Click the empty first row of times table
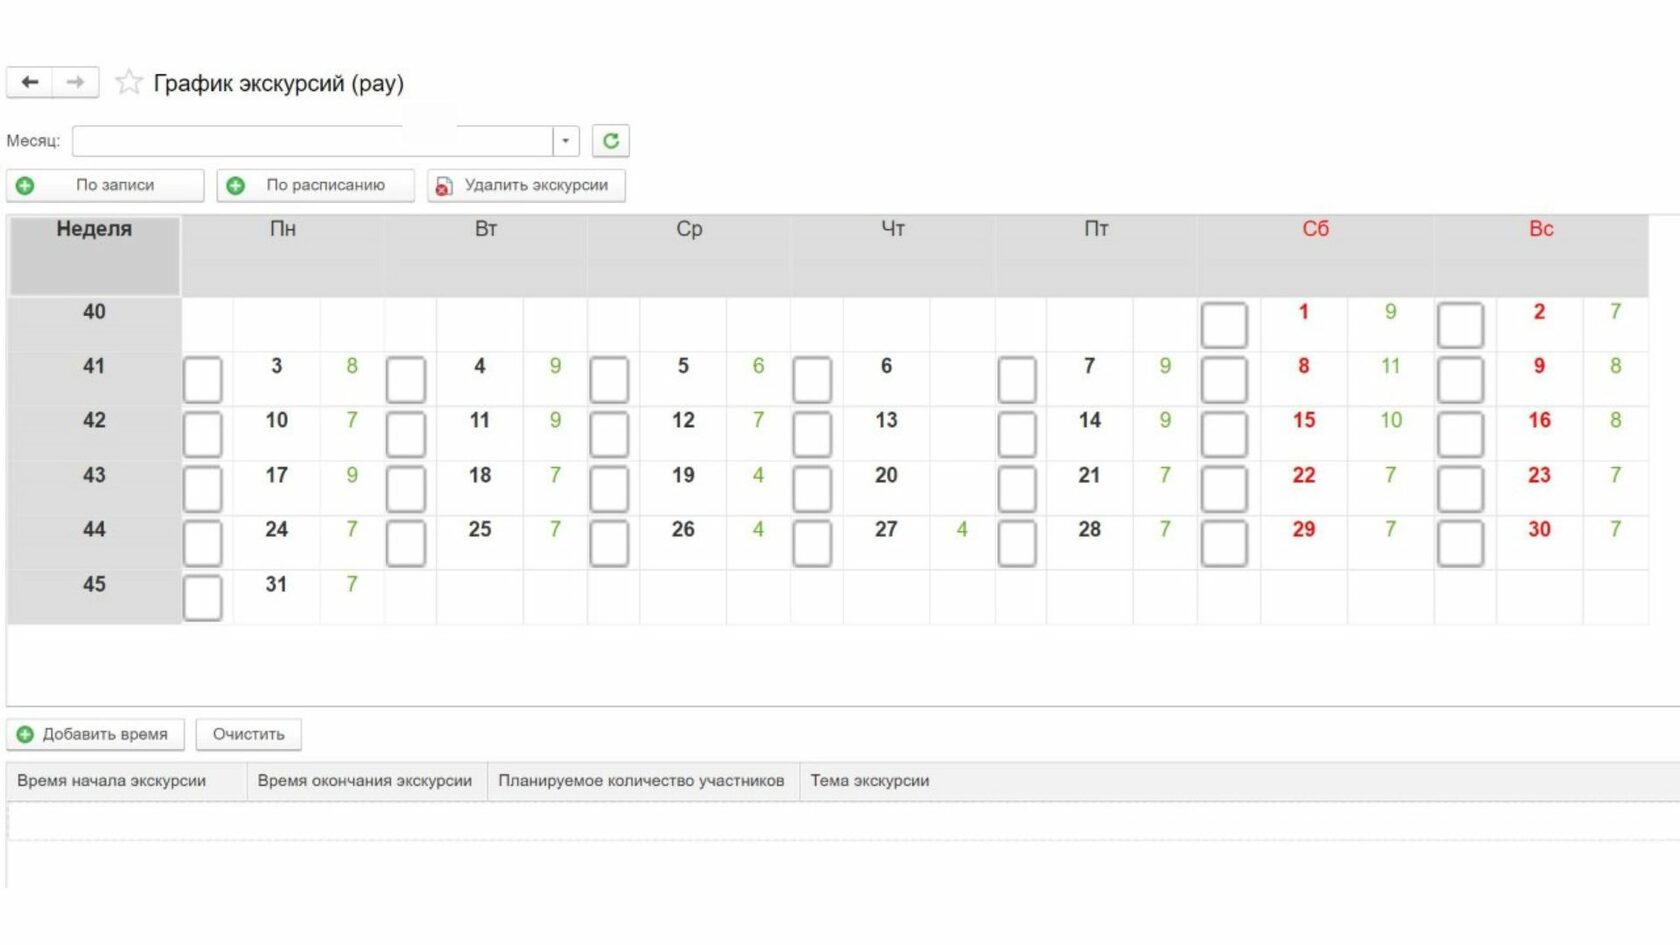1680x945 pixels. tap(843, 821)
